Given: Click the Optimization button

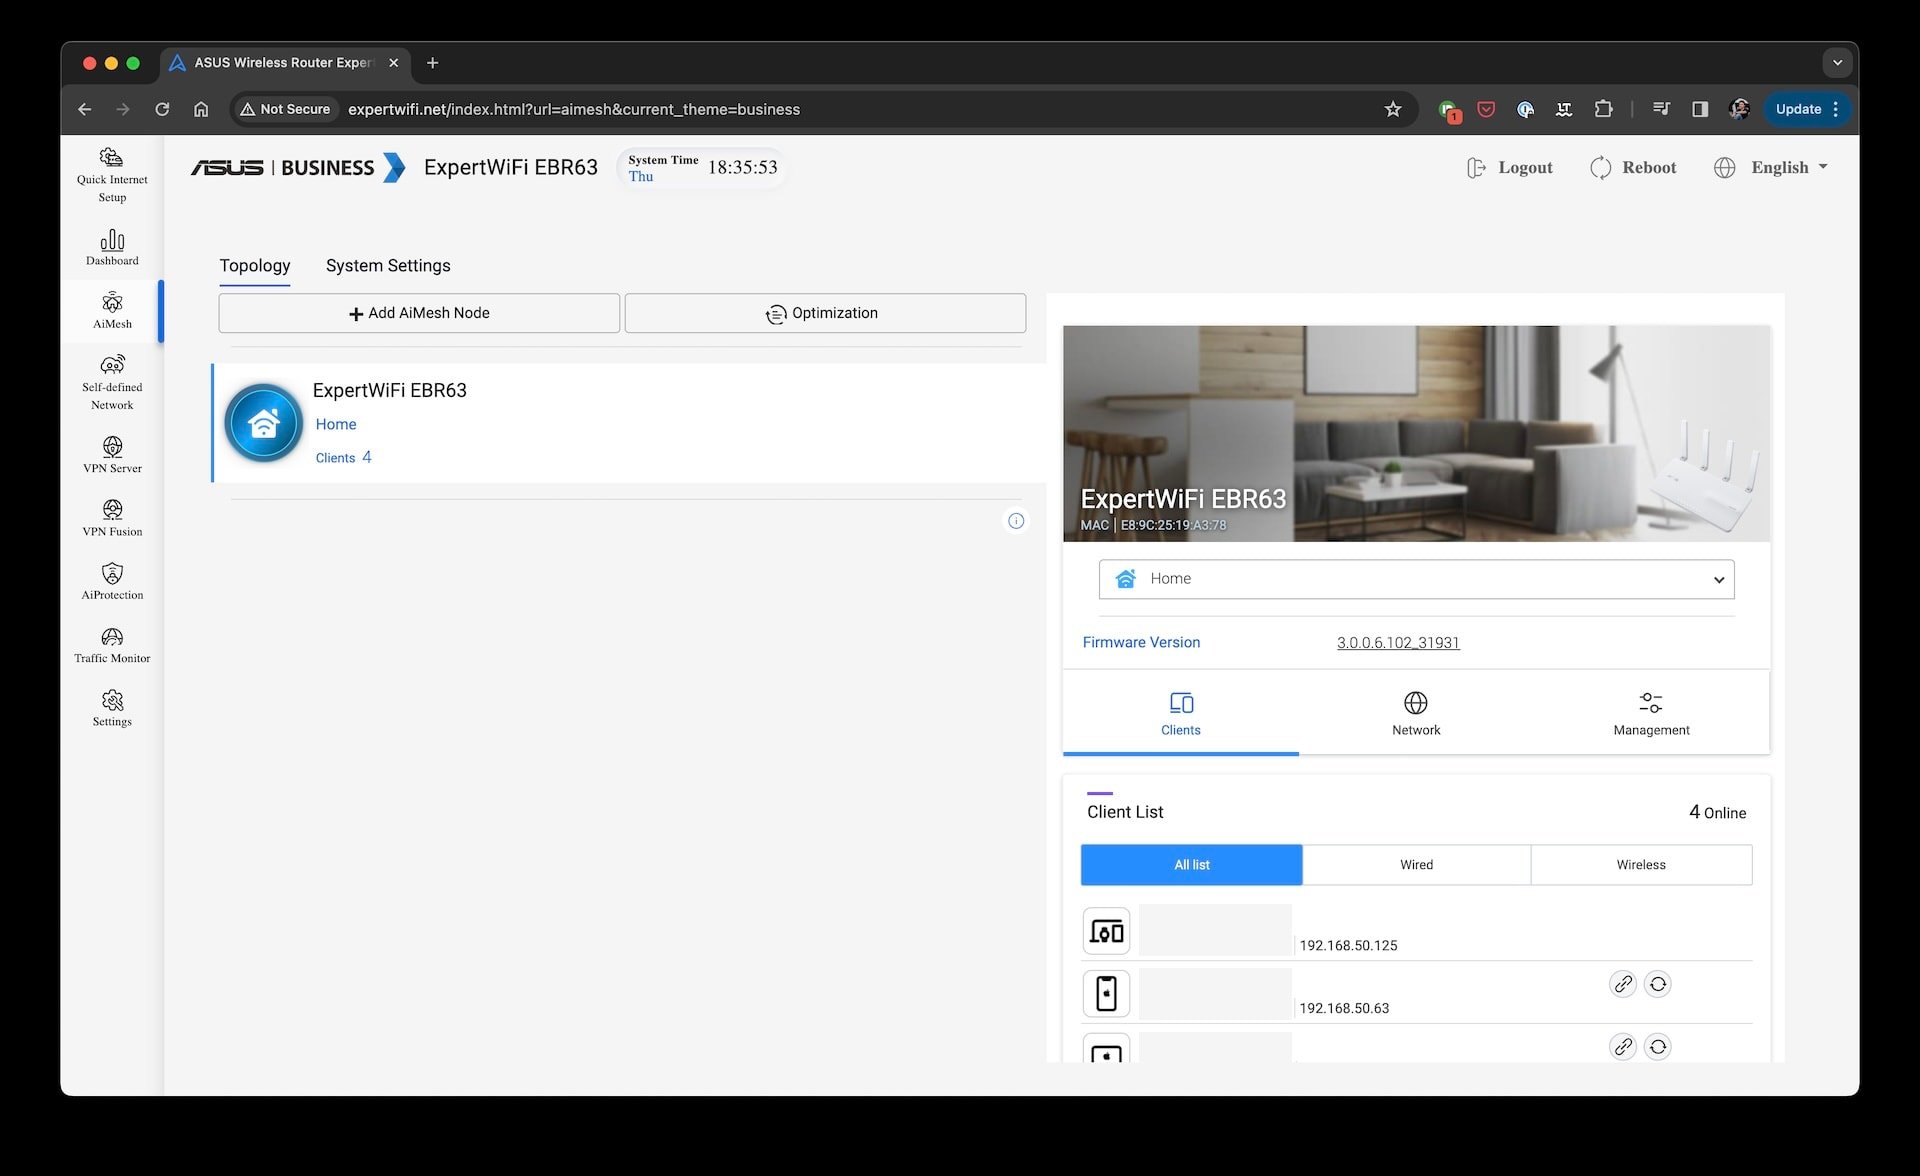Looking at the screenshot, I should click(824, 313).
